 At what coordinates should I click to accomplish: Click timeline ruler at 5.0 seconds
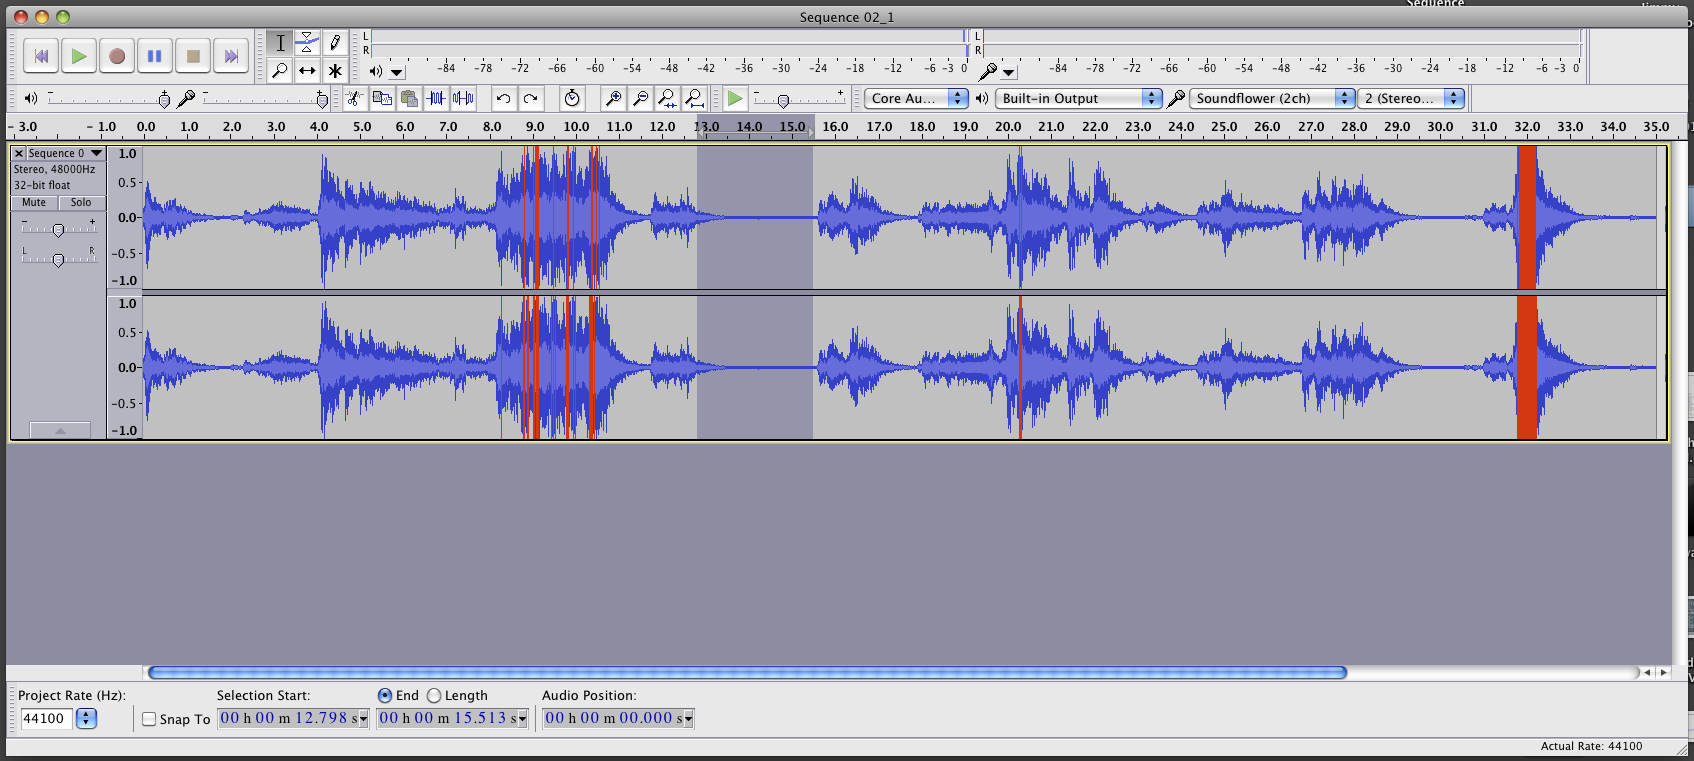(362, 127)
